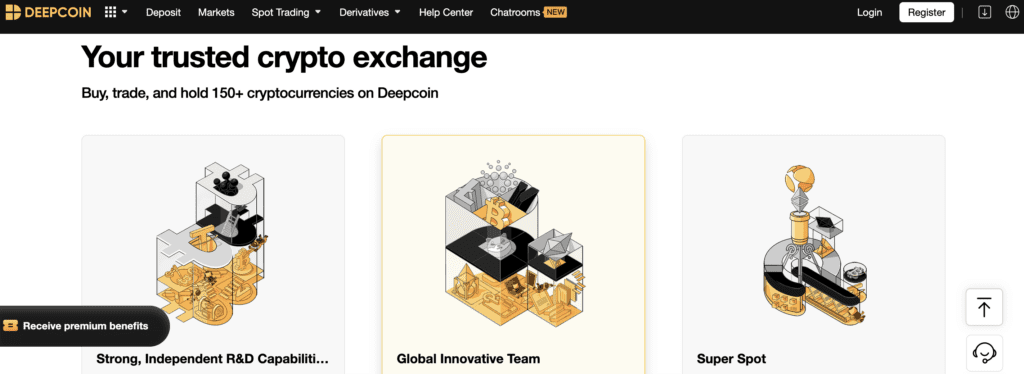Click the Strong, Independent R&D Capabiliti… title

(x=212, y=359)
